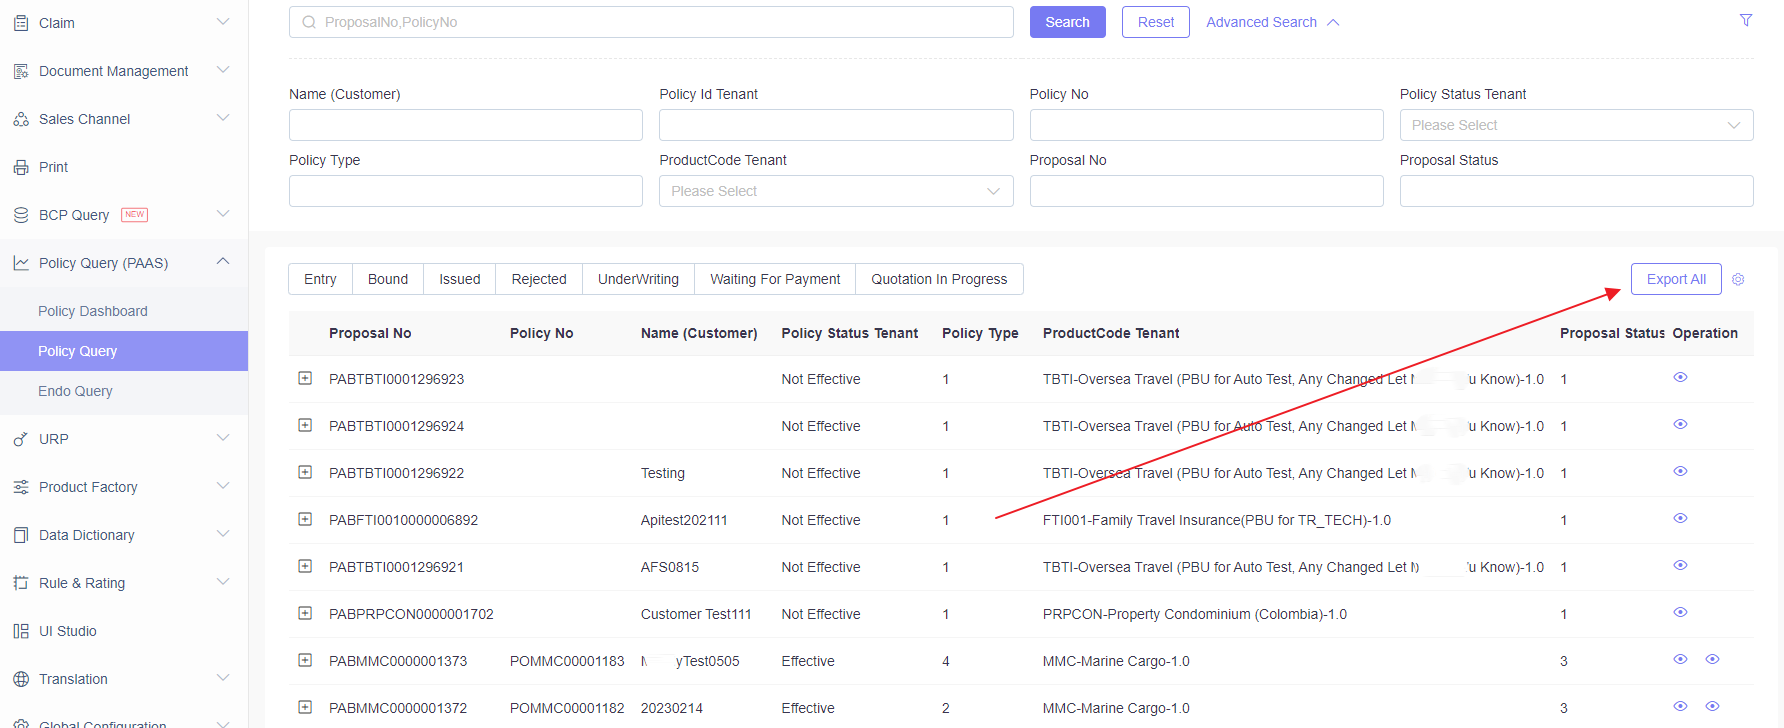Click the Reset button

pos(1156,22)
